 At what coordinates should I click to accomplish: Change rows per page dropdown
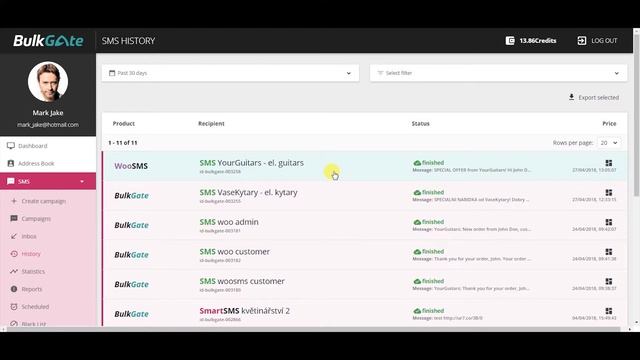609,142
